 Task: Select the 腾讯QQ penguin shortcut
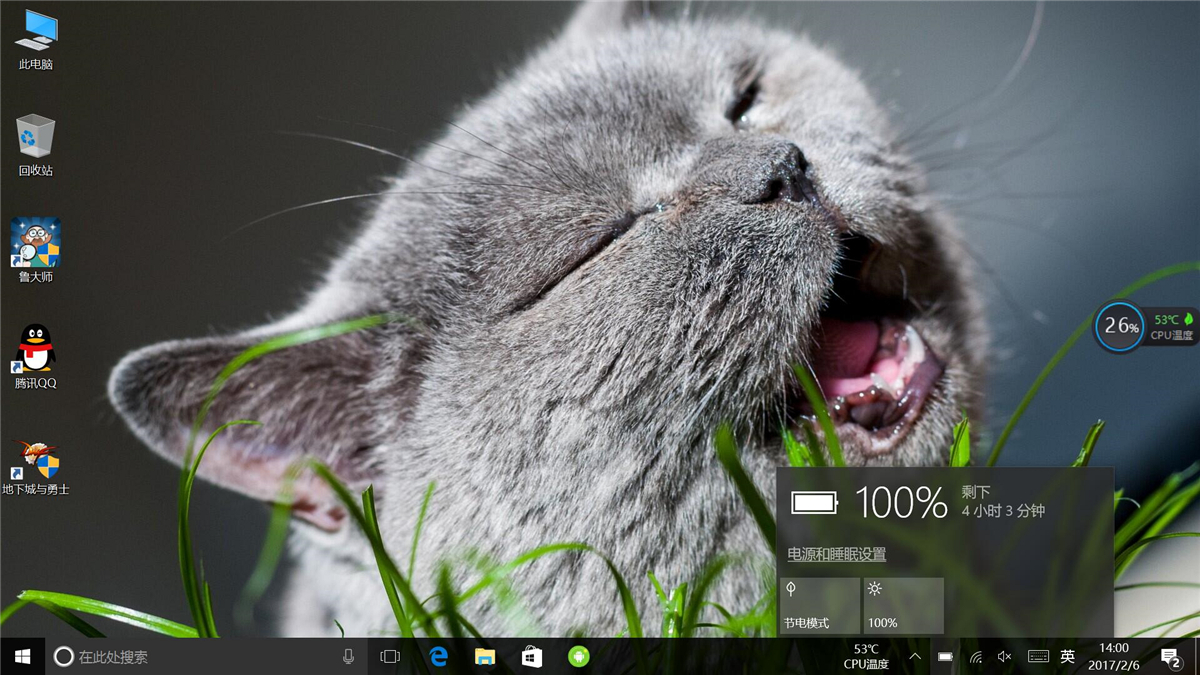tap(35, 350)
